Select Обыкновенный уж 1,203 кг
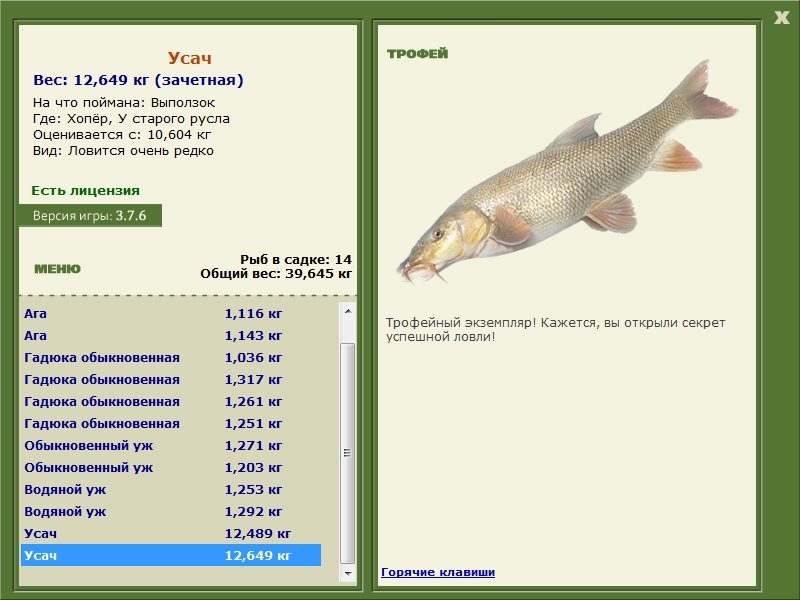The height and width of the screenshot is (600, 800). 171,467
